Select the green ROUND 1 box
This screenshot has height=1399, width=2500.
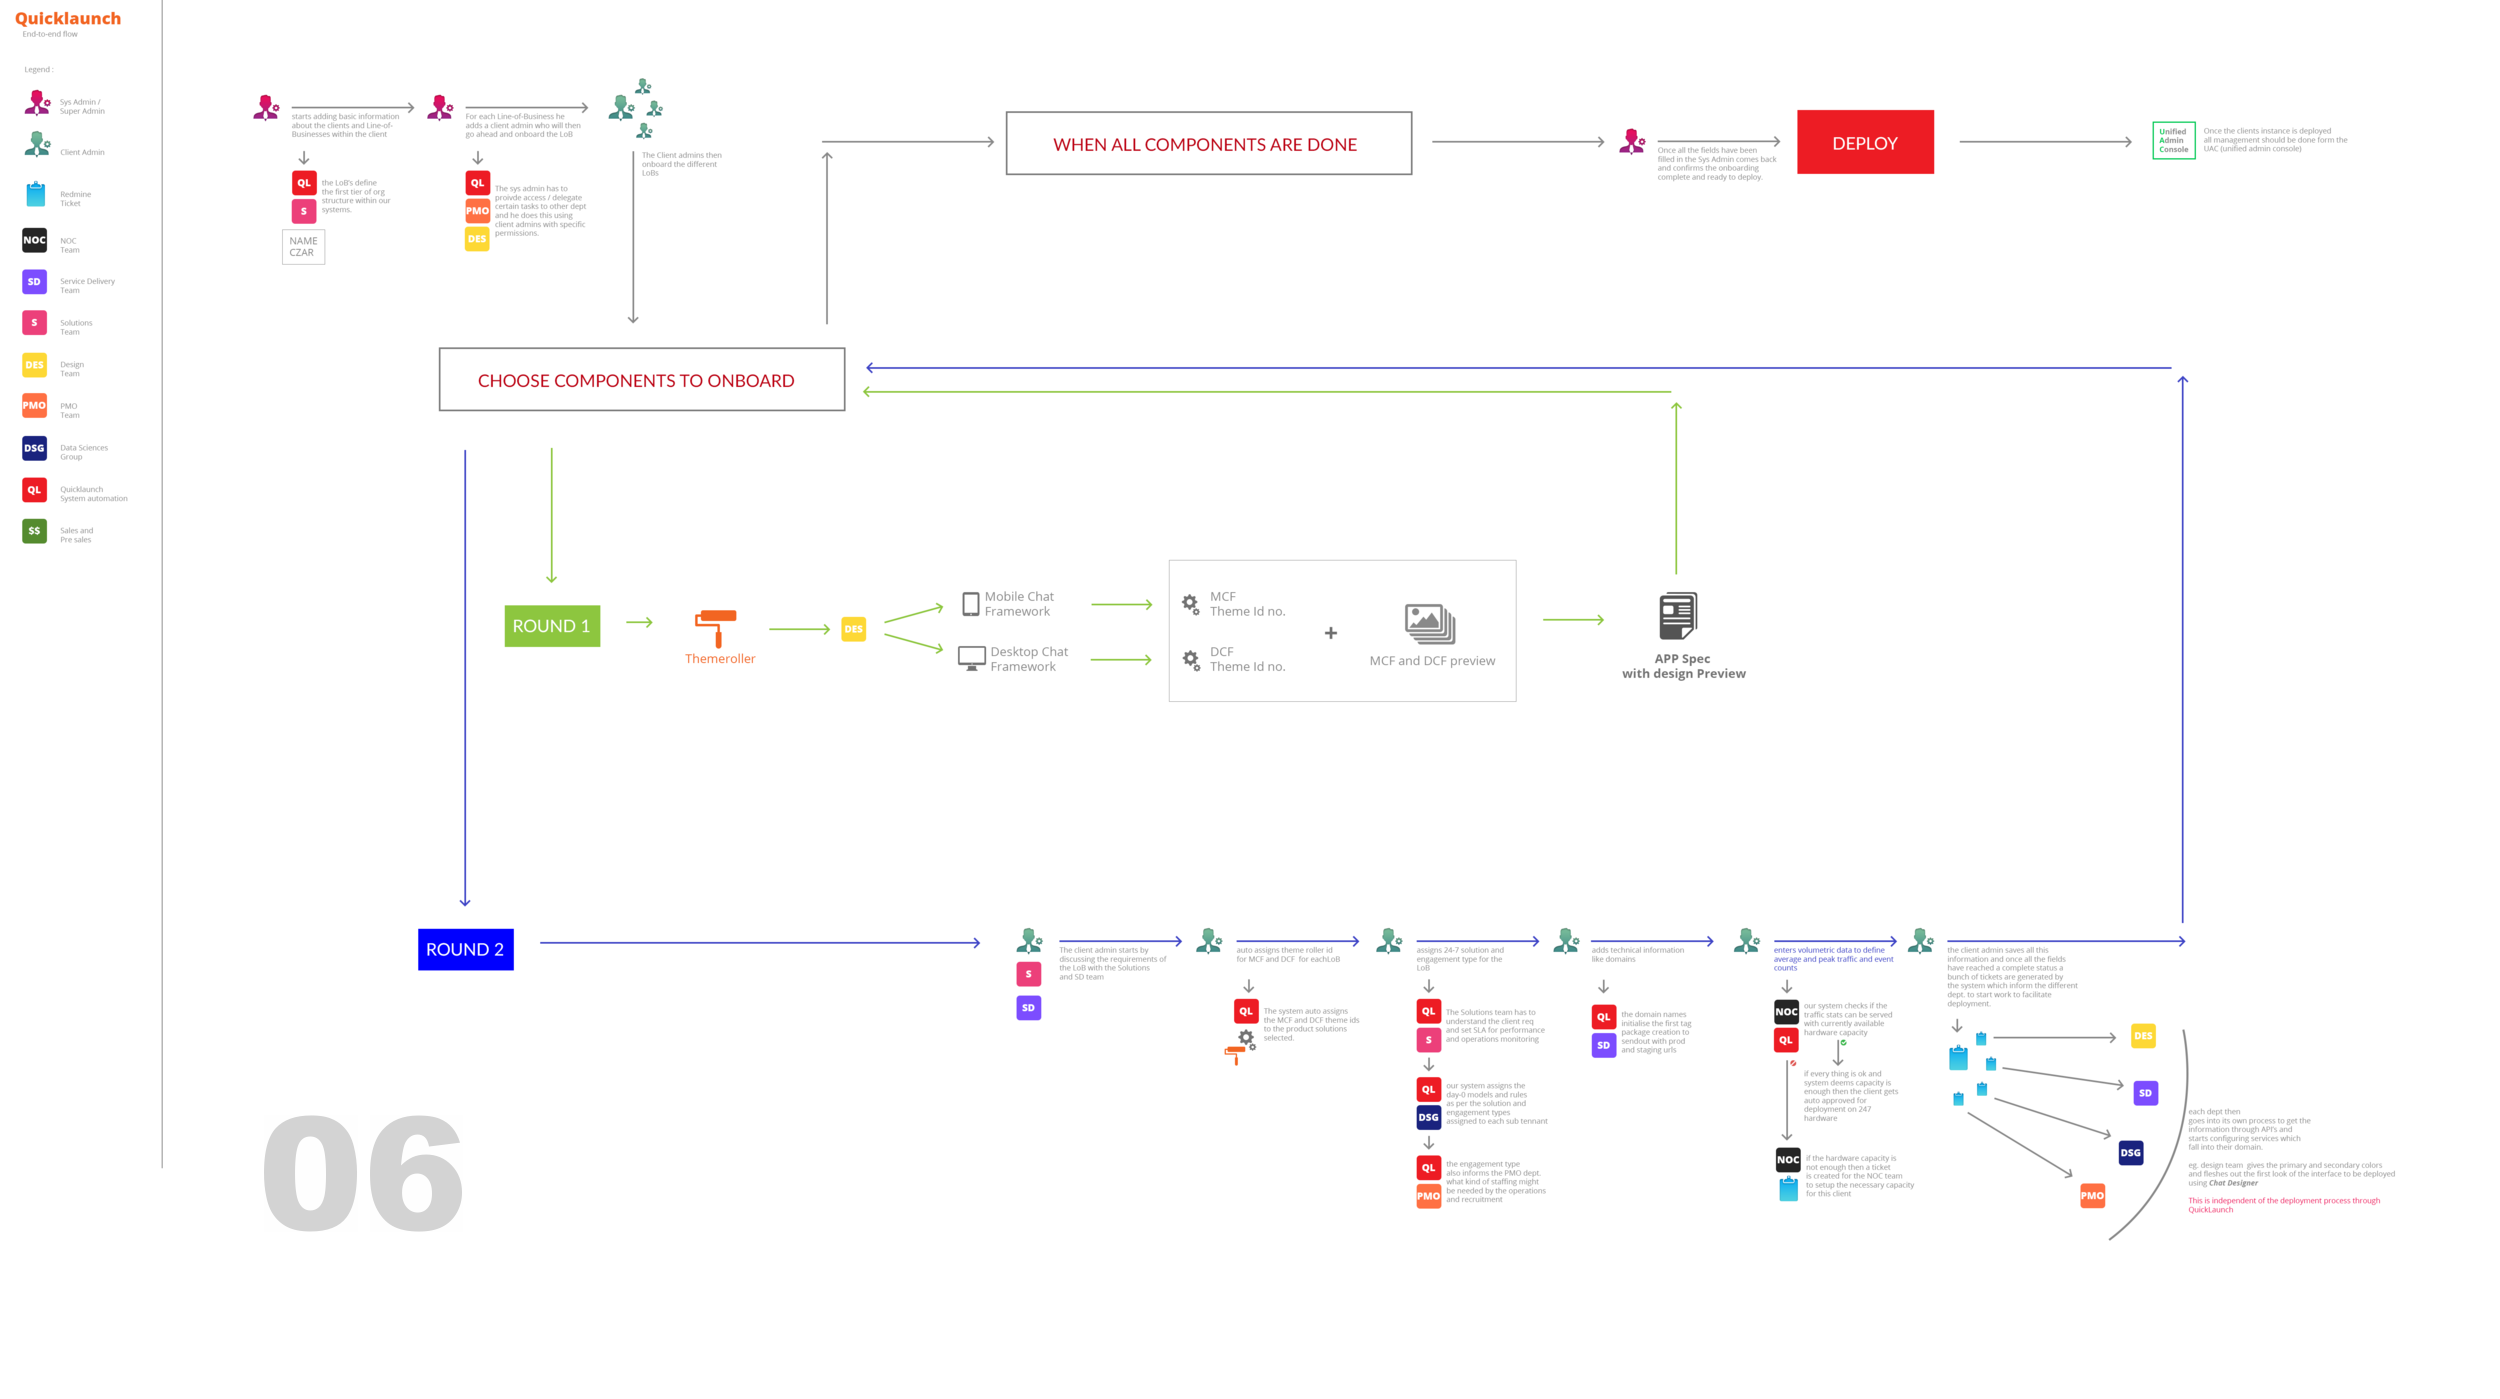(552, 626)
